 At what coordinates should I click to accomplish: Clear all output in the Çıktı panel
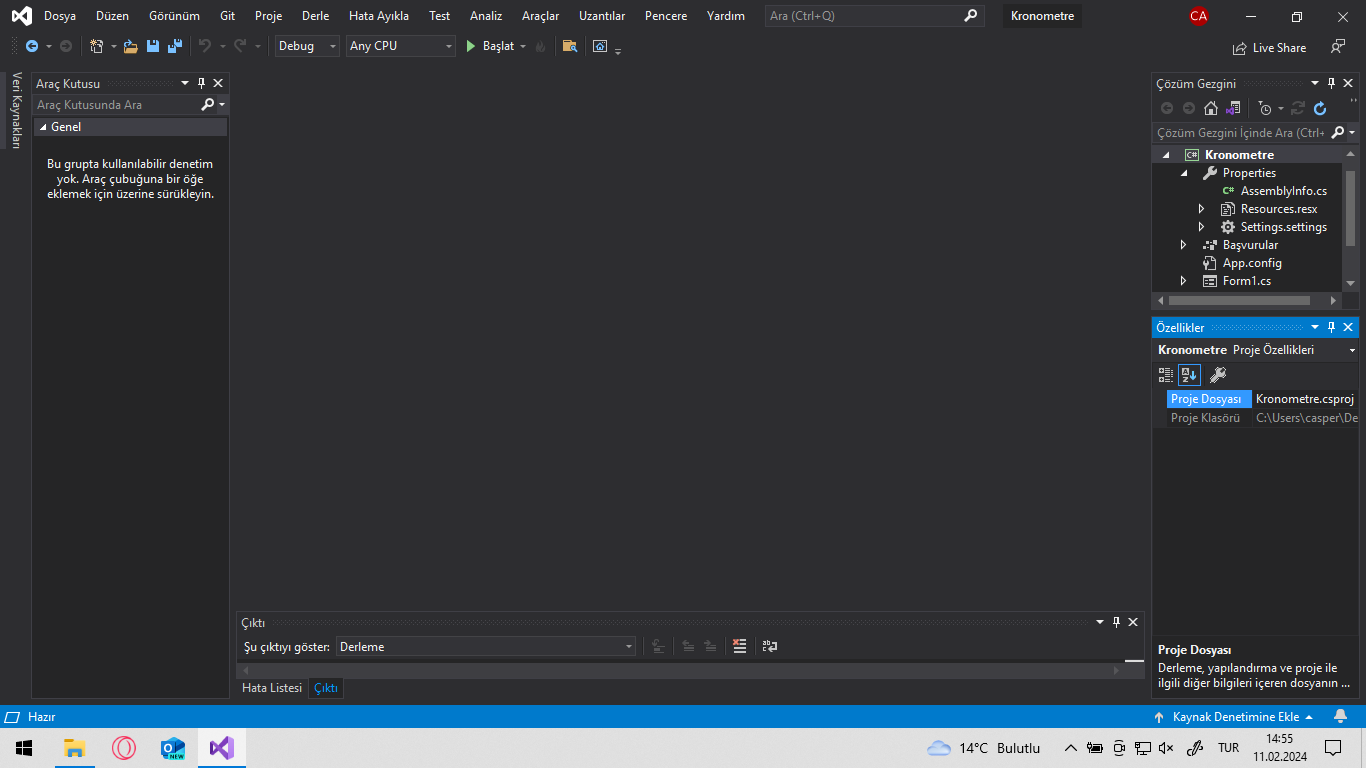pos(740,646)
